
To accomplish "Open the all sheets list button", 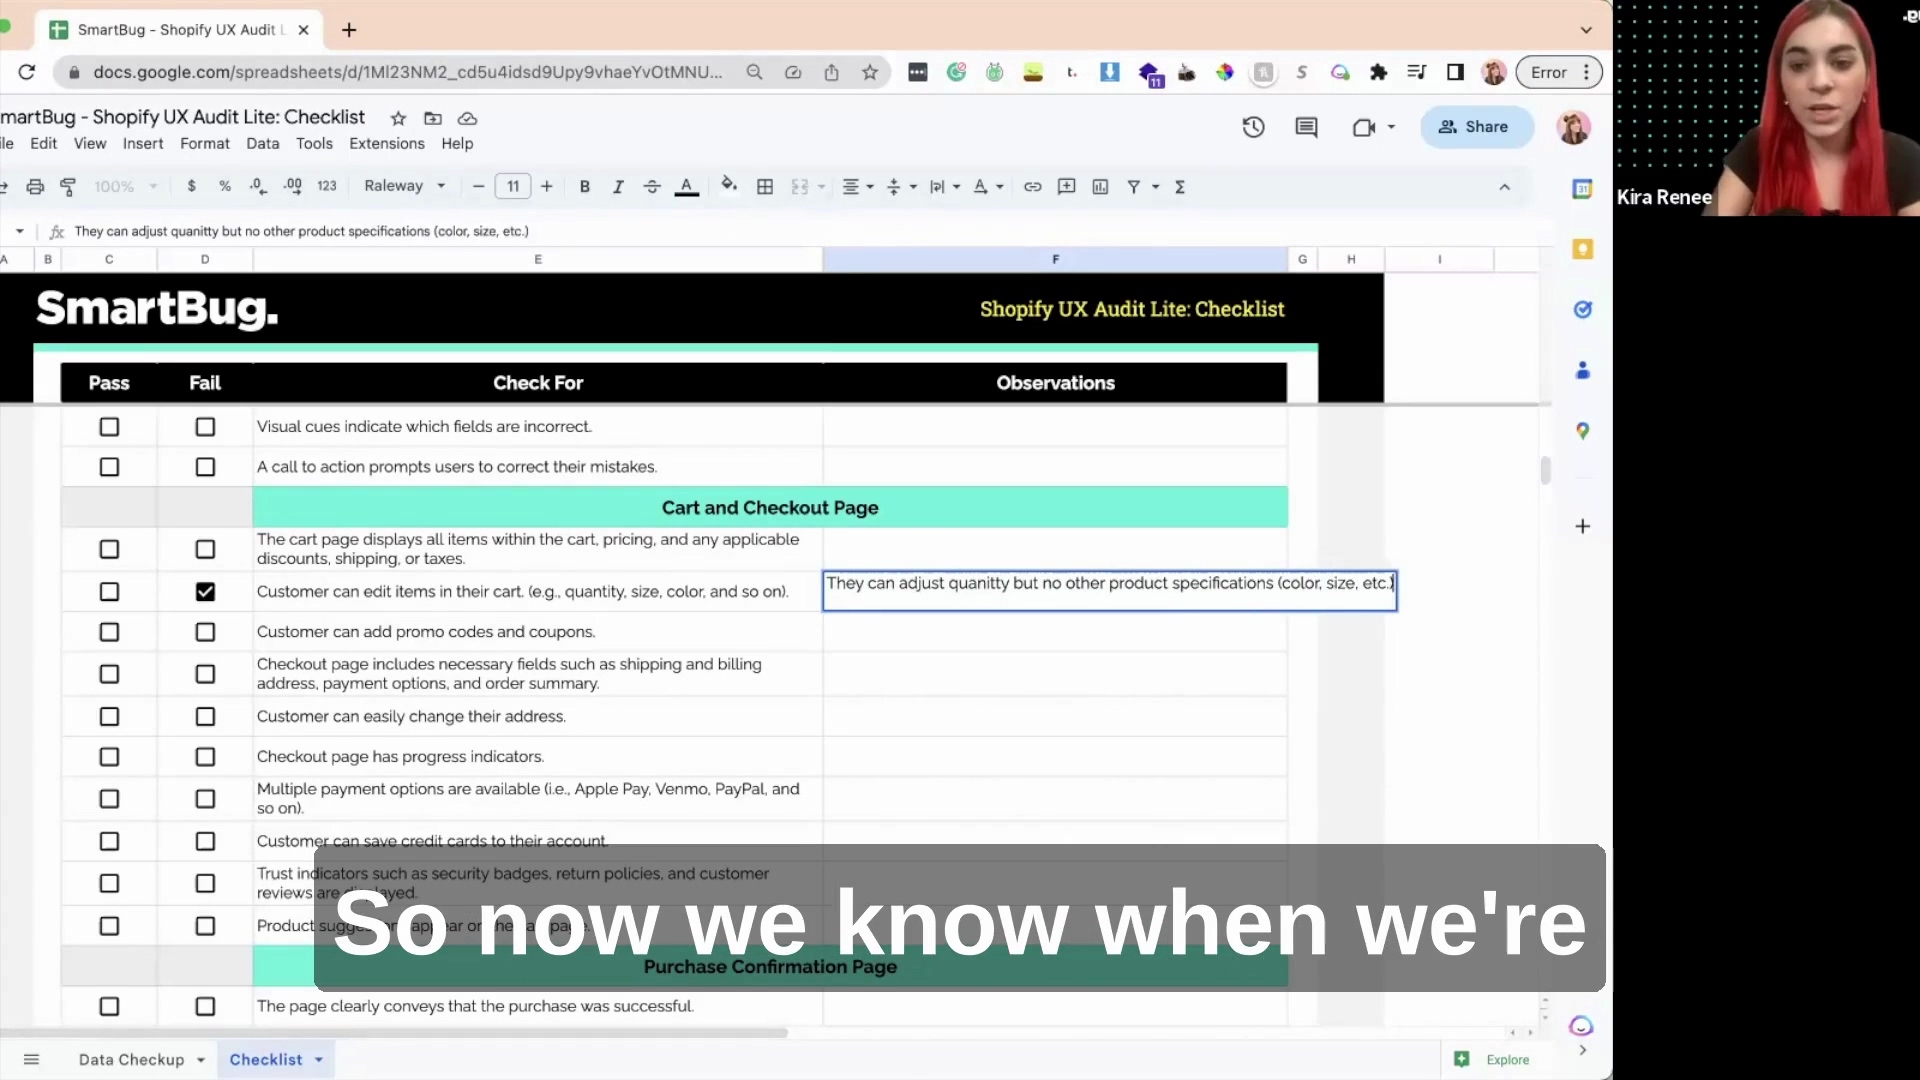I will tap(31, 1060).
